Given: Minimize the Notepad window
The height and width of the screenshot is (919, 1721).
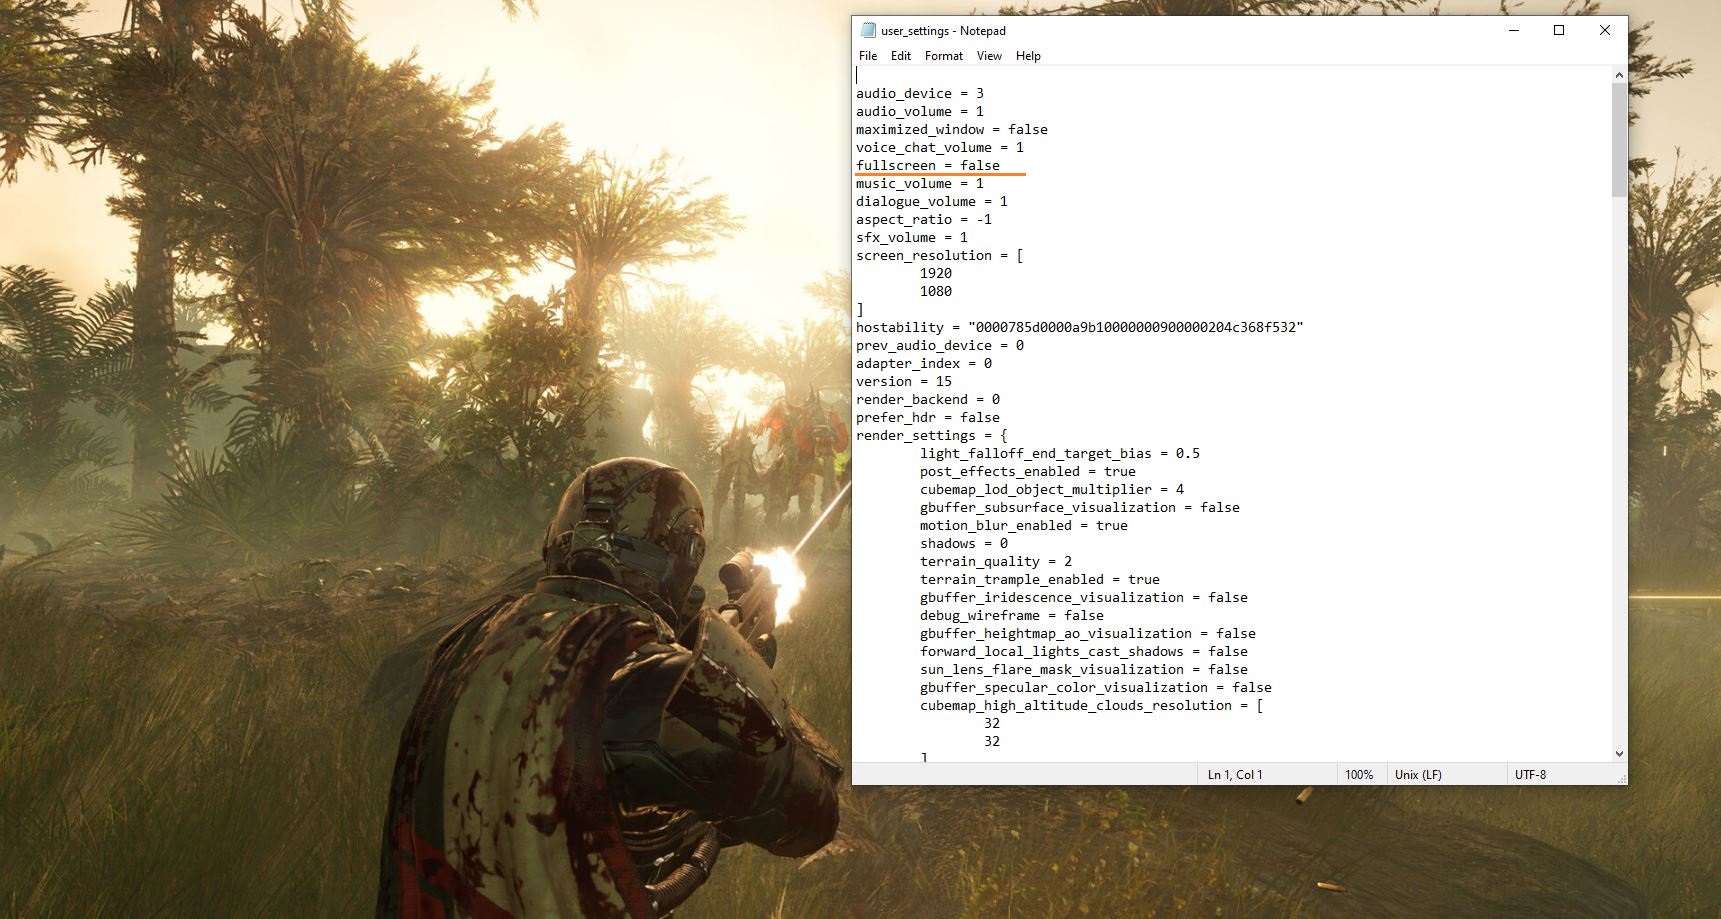Looking at the screenshot, I should (x=1513, y=30).
